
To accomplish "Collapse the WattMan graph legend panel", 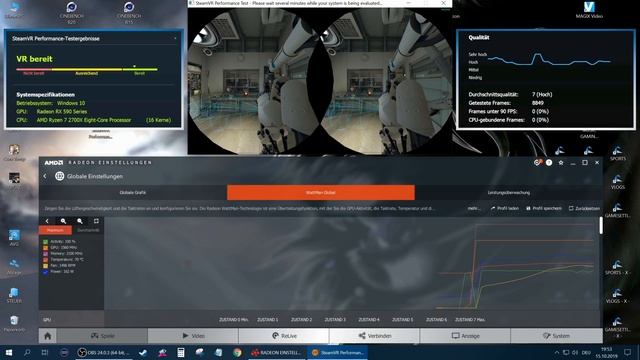I will pos(47,221).
